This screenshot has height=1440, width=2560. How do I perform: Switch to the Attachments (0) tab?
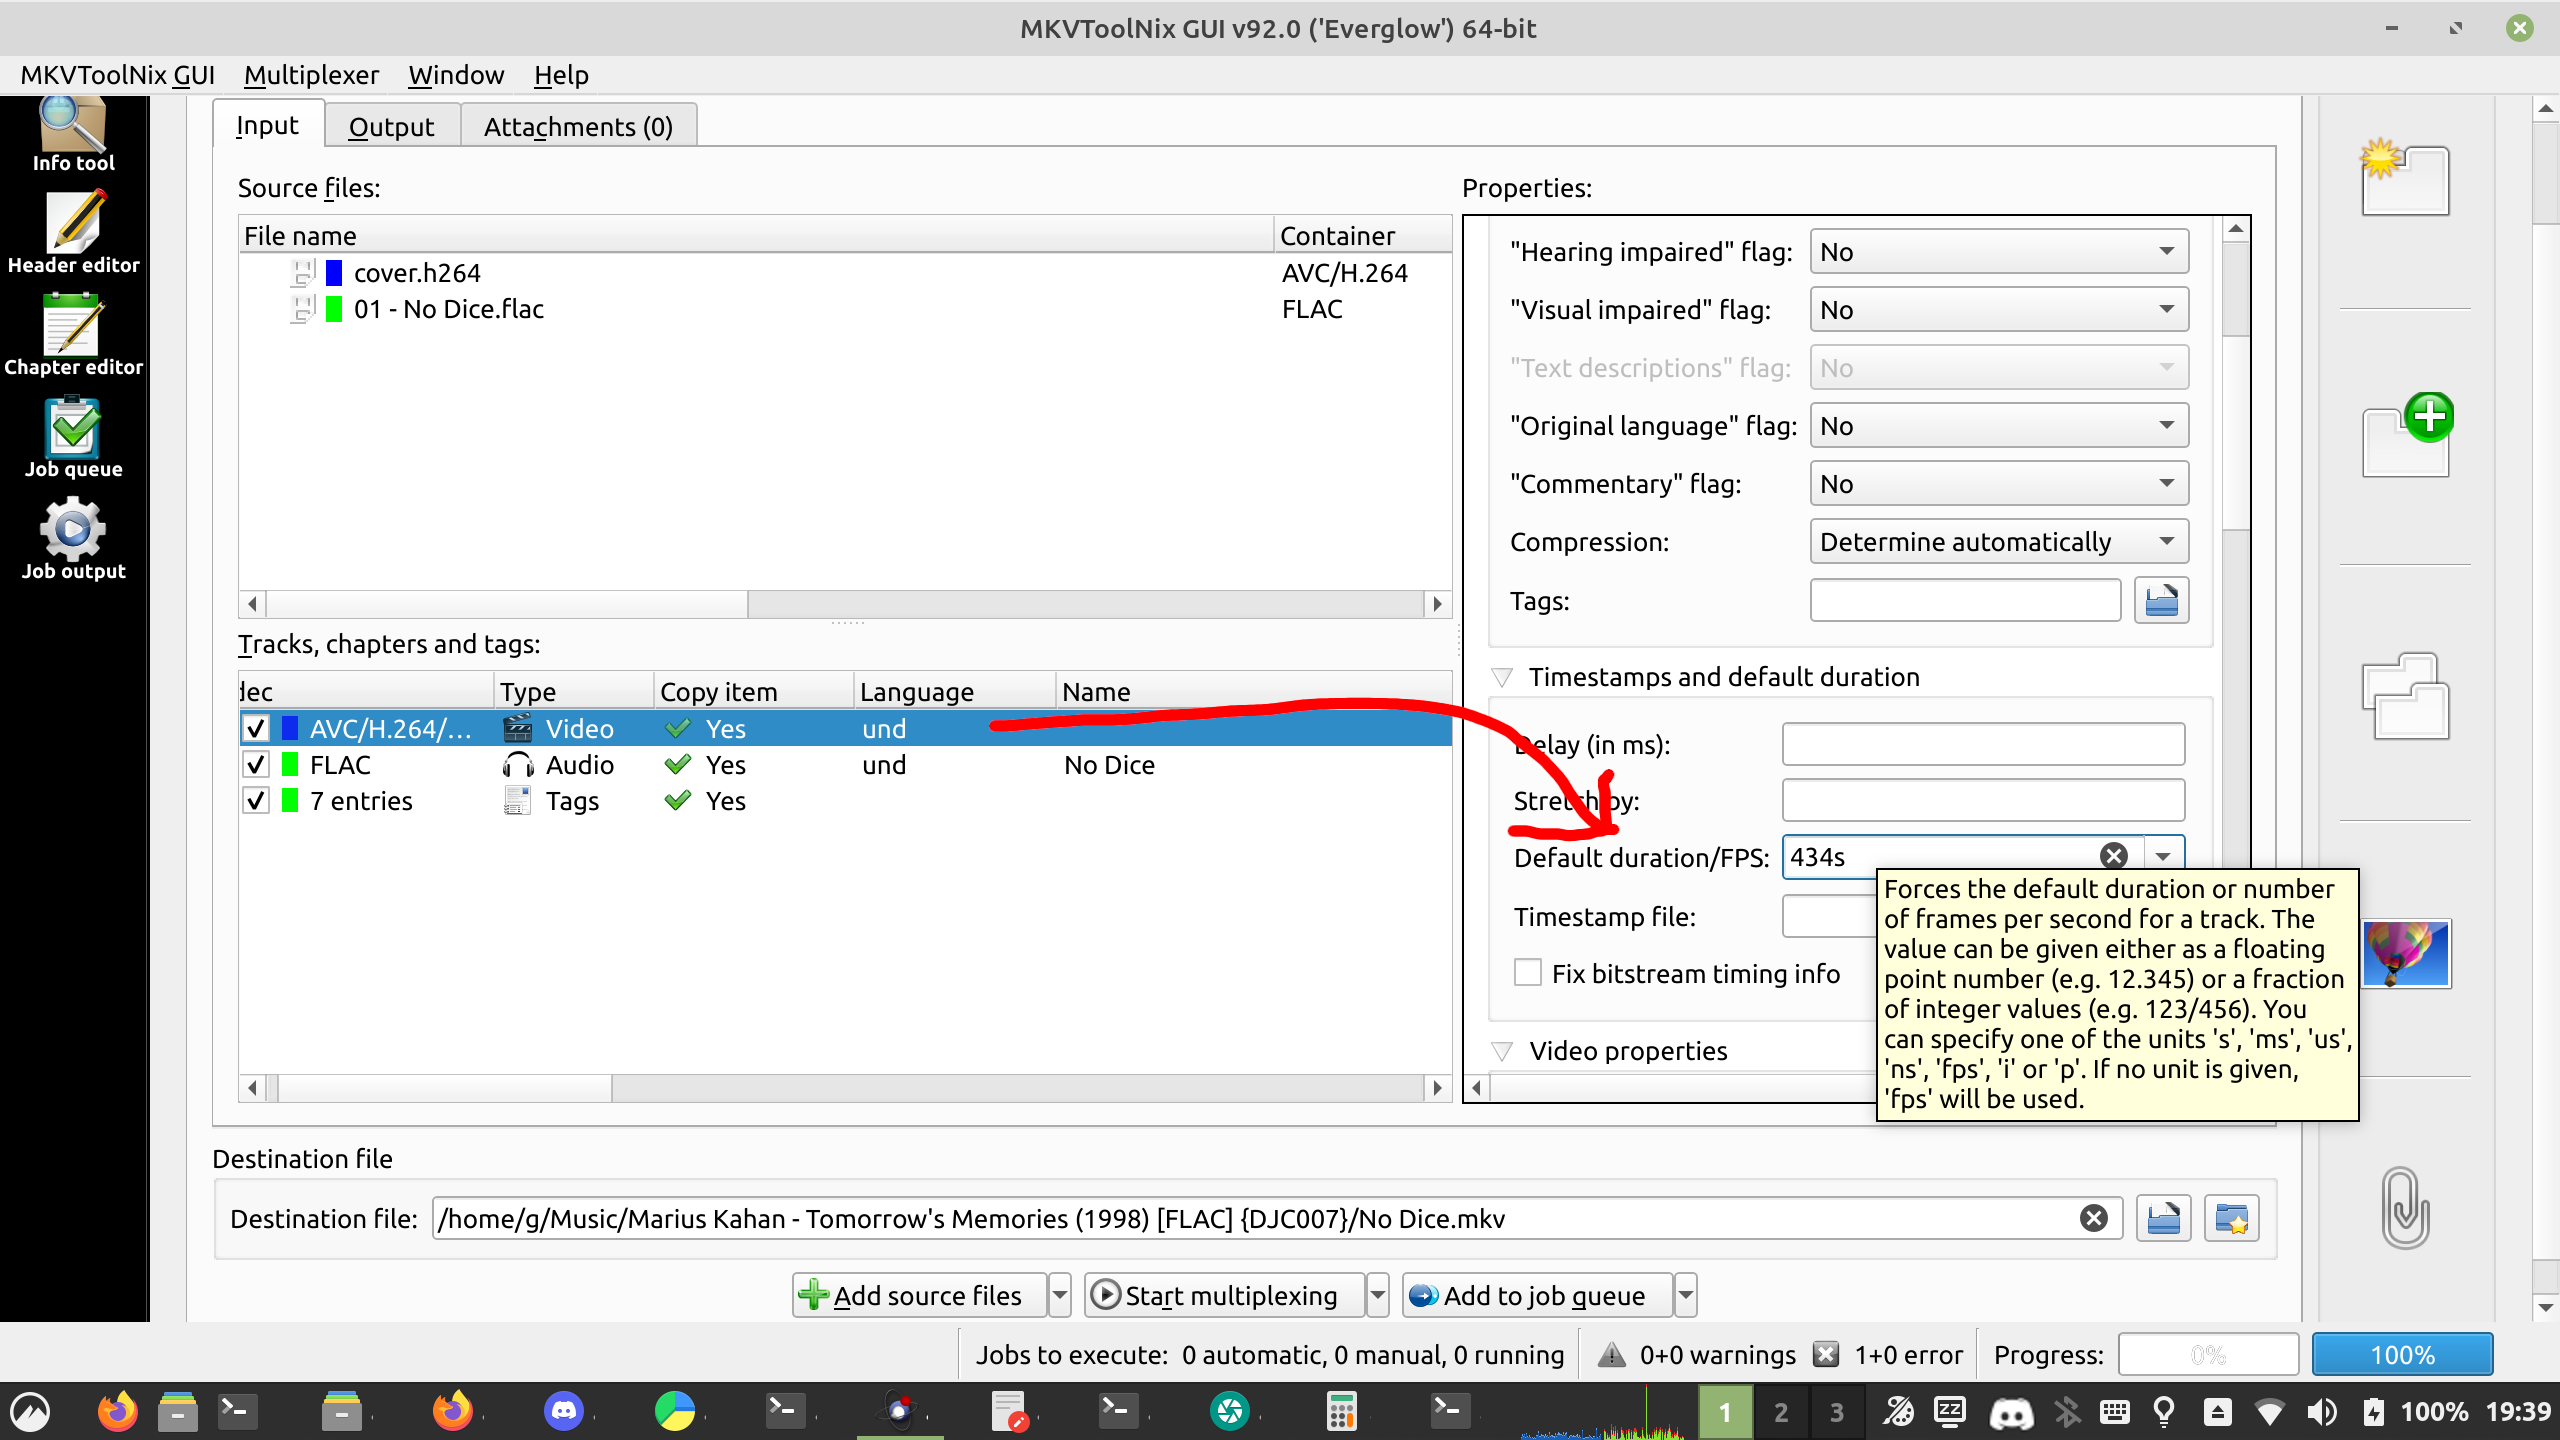point(578,126)
